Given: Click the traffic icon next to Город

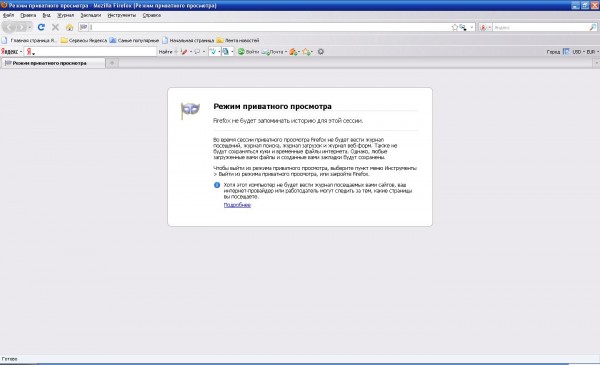Looking at the screenshot, I should tap(566, 52).
